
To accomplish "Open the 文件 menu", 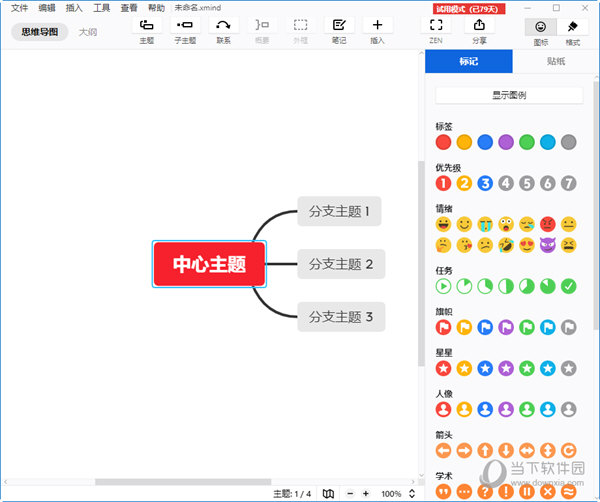I will tap(19, 8).
